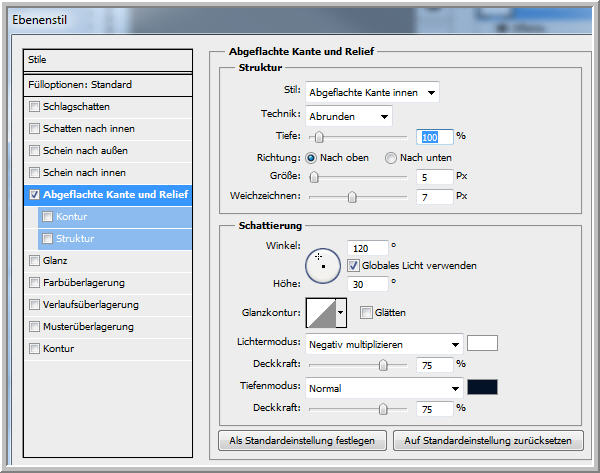Tick the Schein nach außen checkbox
Viewport: 600px width, 473px height.
(x=34, y=150)
